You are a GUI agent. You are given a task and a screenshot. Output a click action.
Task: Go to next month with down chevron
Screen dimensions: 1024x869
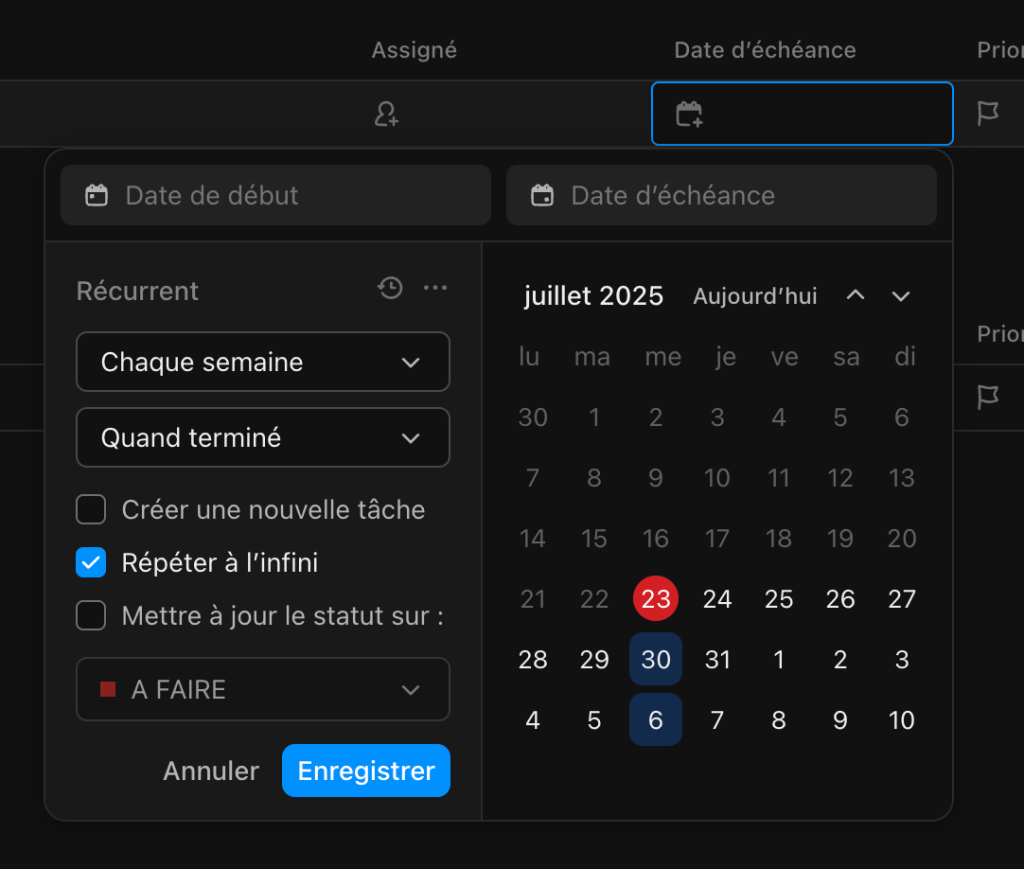tap(901, 296)
